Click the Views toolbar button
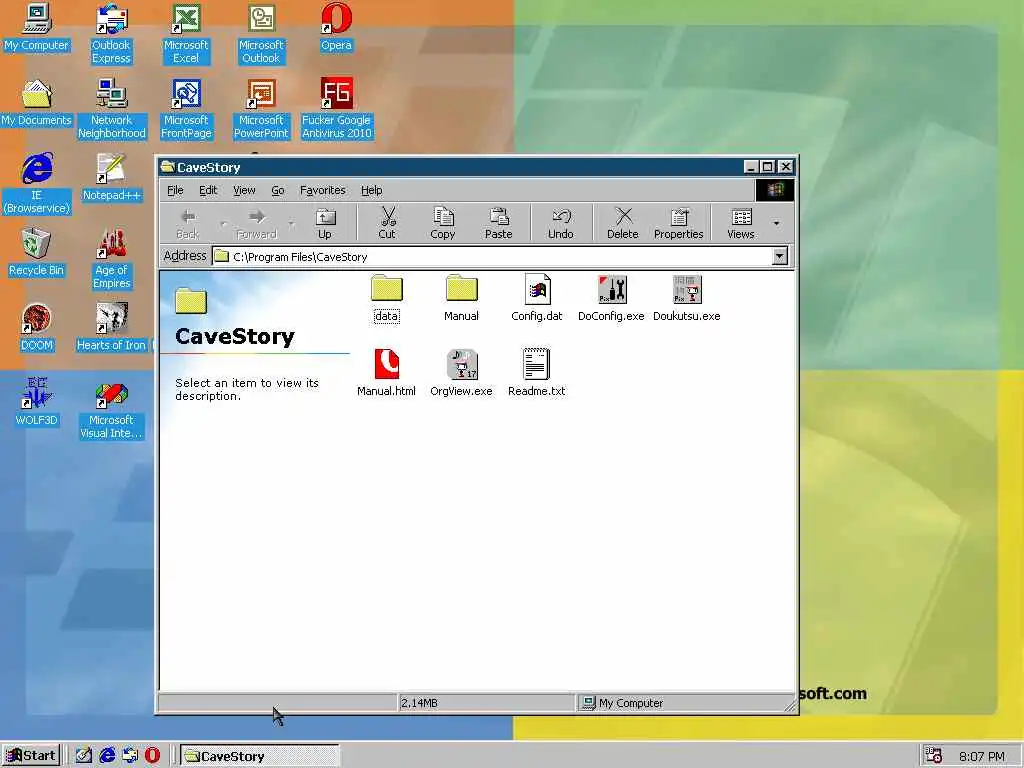 tap(741, 224)
